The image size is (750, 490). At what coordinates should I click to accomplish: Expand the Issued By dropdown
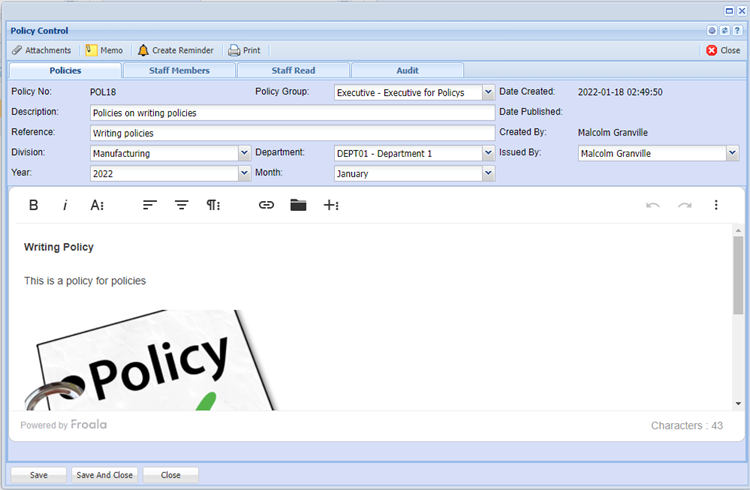[732, 153]
